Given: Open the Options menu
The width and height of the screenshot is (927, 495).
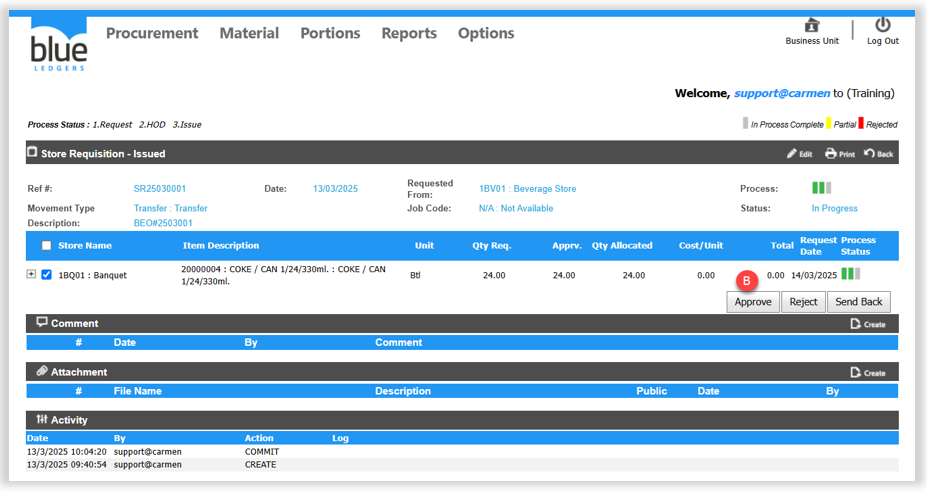Looking at the screenshot, I should pos(486,33).
